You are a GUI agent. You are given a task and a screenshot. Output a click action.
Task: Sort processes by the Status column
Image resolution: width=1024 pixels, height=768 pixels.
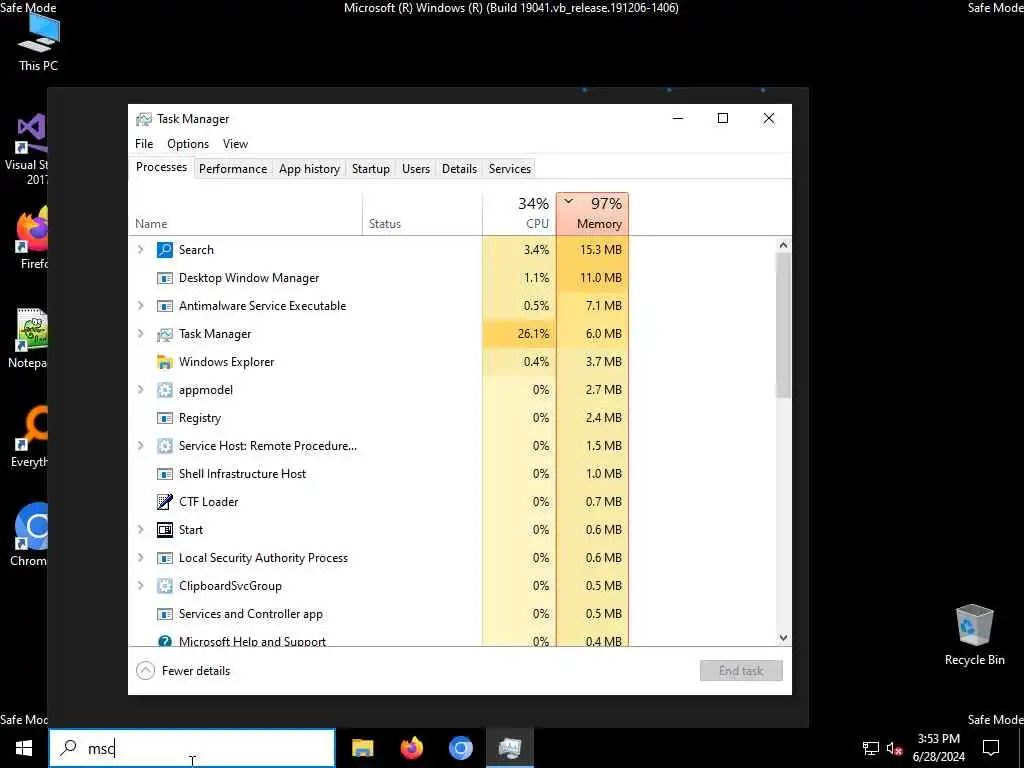click(422, 214)
